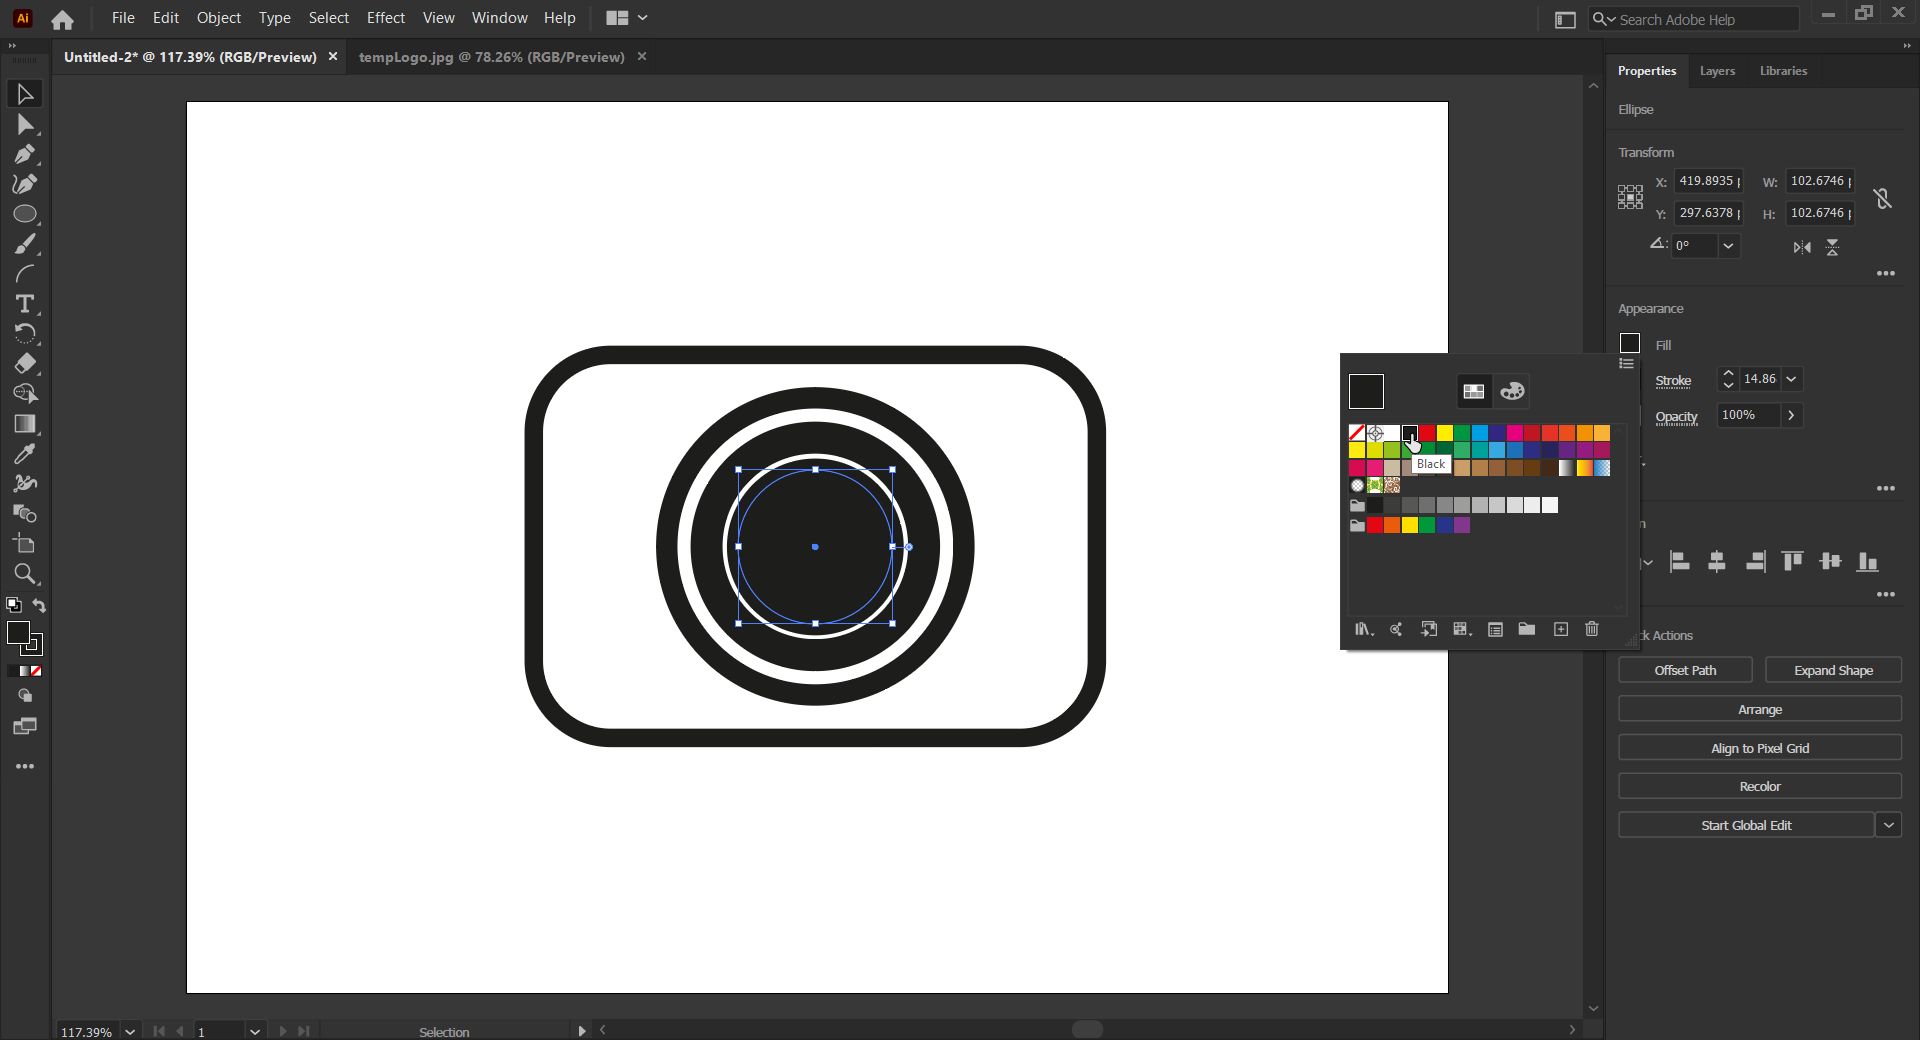The width and height of the screenshot is (1920, 1040).
Task: Open zoom level dropdown
Action: (130, 1031)
